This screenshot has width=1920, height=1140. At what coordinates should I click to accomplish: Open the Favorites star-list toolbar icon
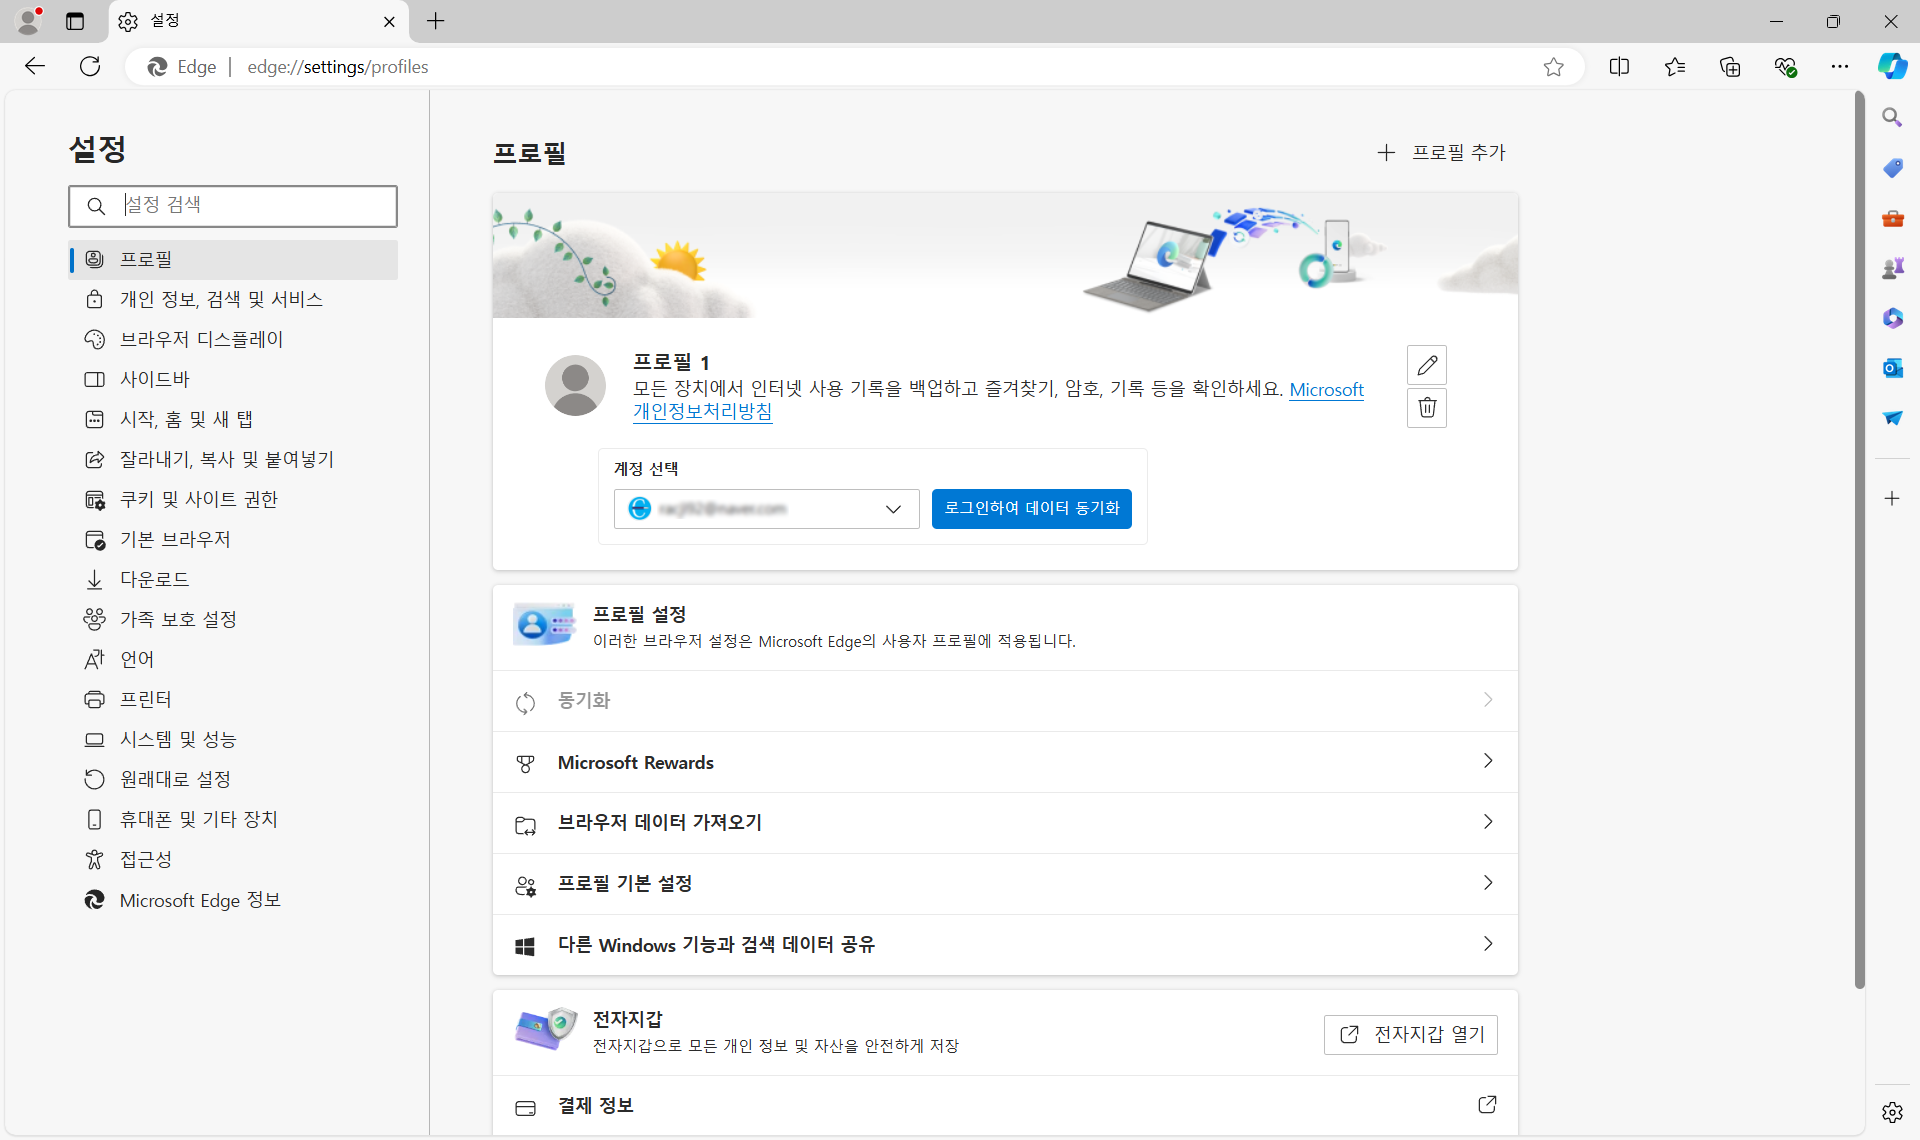[x=1675, y=67]
